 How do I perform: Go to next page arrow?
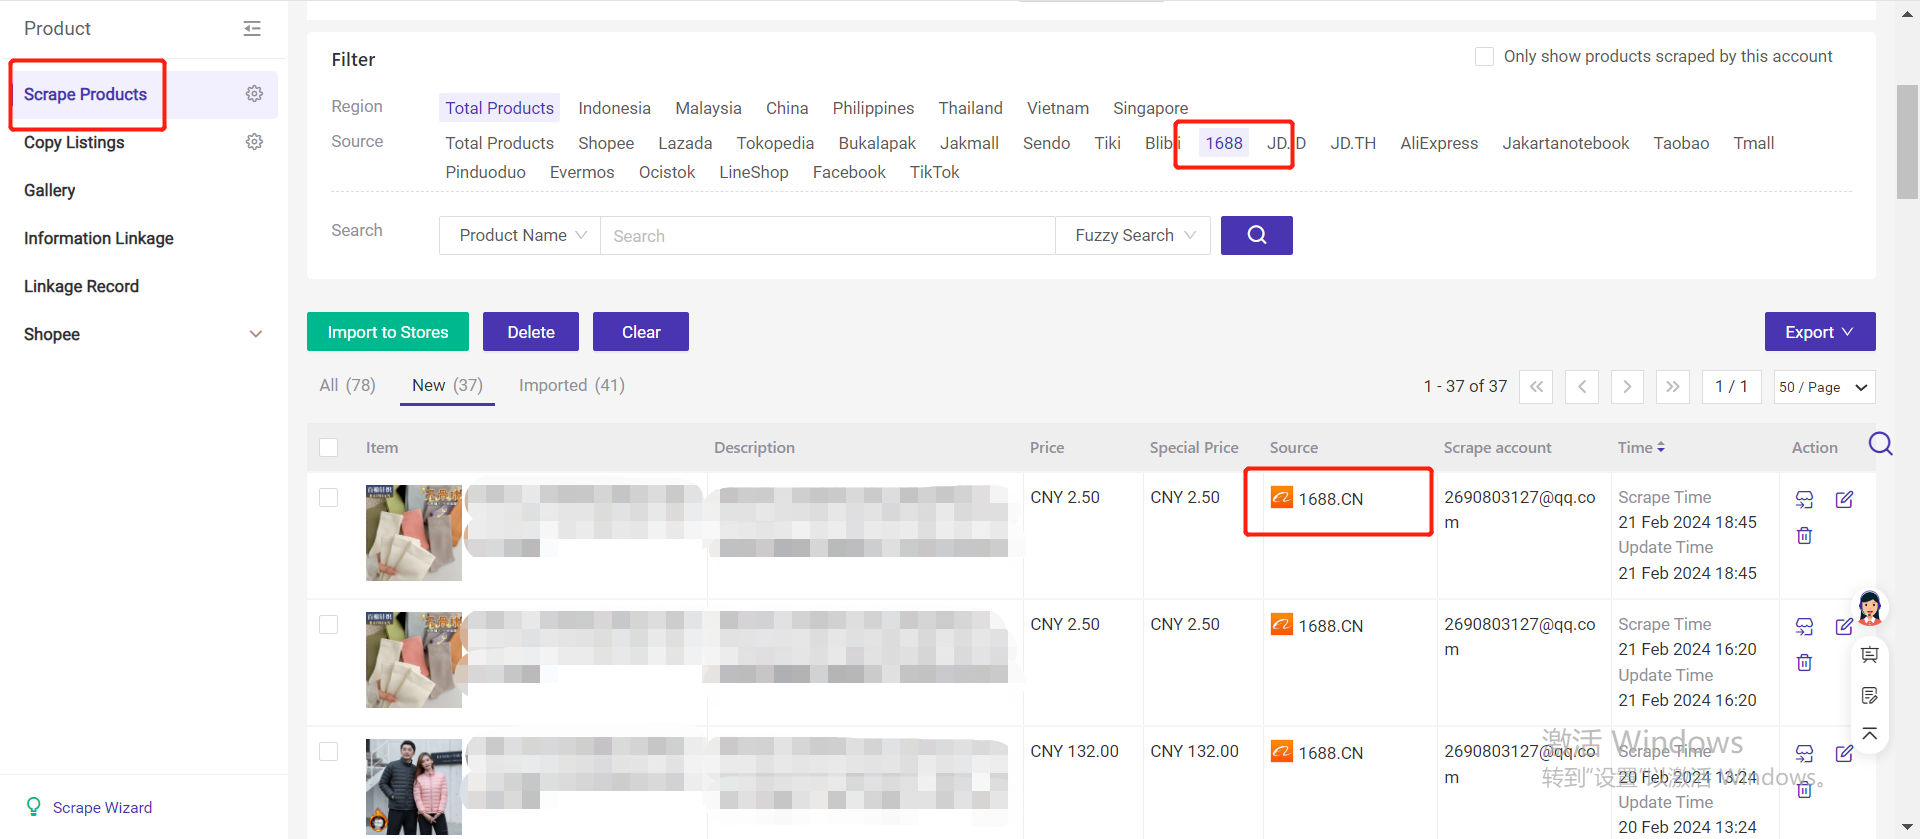pyautogui.click(x=1627, y=386)
